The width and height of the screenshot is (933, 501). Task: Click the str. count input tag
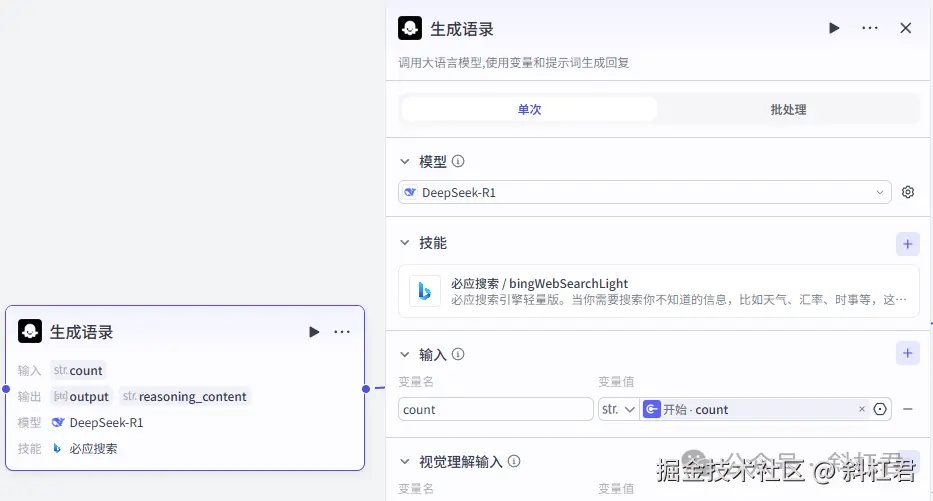click(x=78, y=371)
